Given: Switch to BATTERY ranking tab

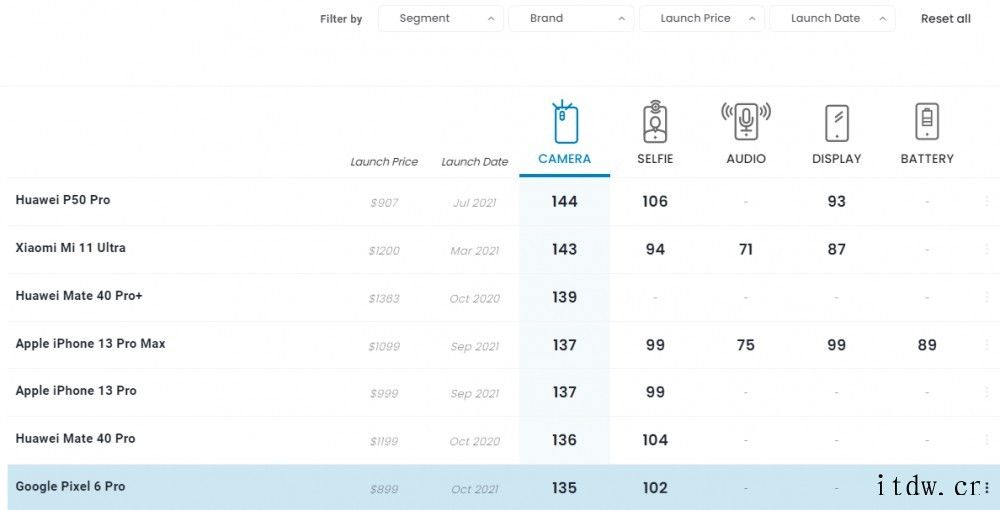Looking at the screenshot, I should (927, 159).
